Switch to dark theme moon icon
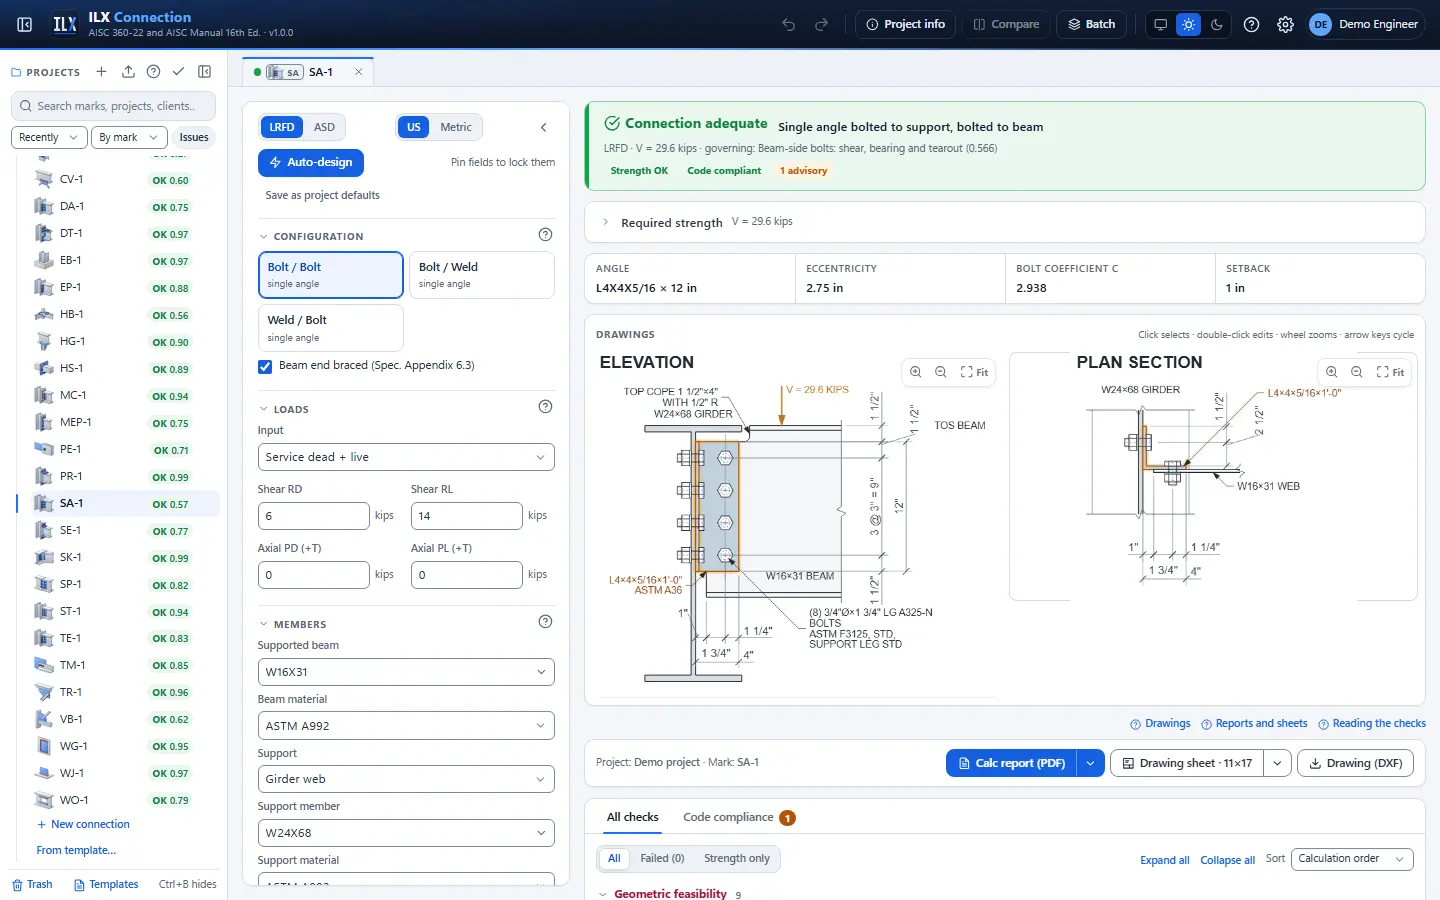Screen dimensions: 1440x900 (1217, 24)
